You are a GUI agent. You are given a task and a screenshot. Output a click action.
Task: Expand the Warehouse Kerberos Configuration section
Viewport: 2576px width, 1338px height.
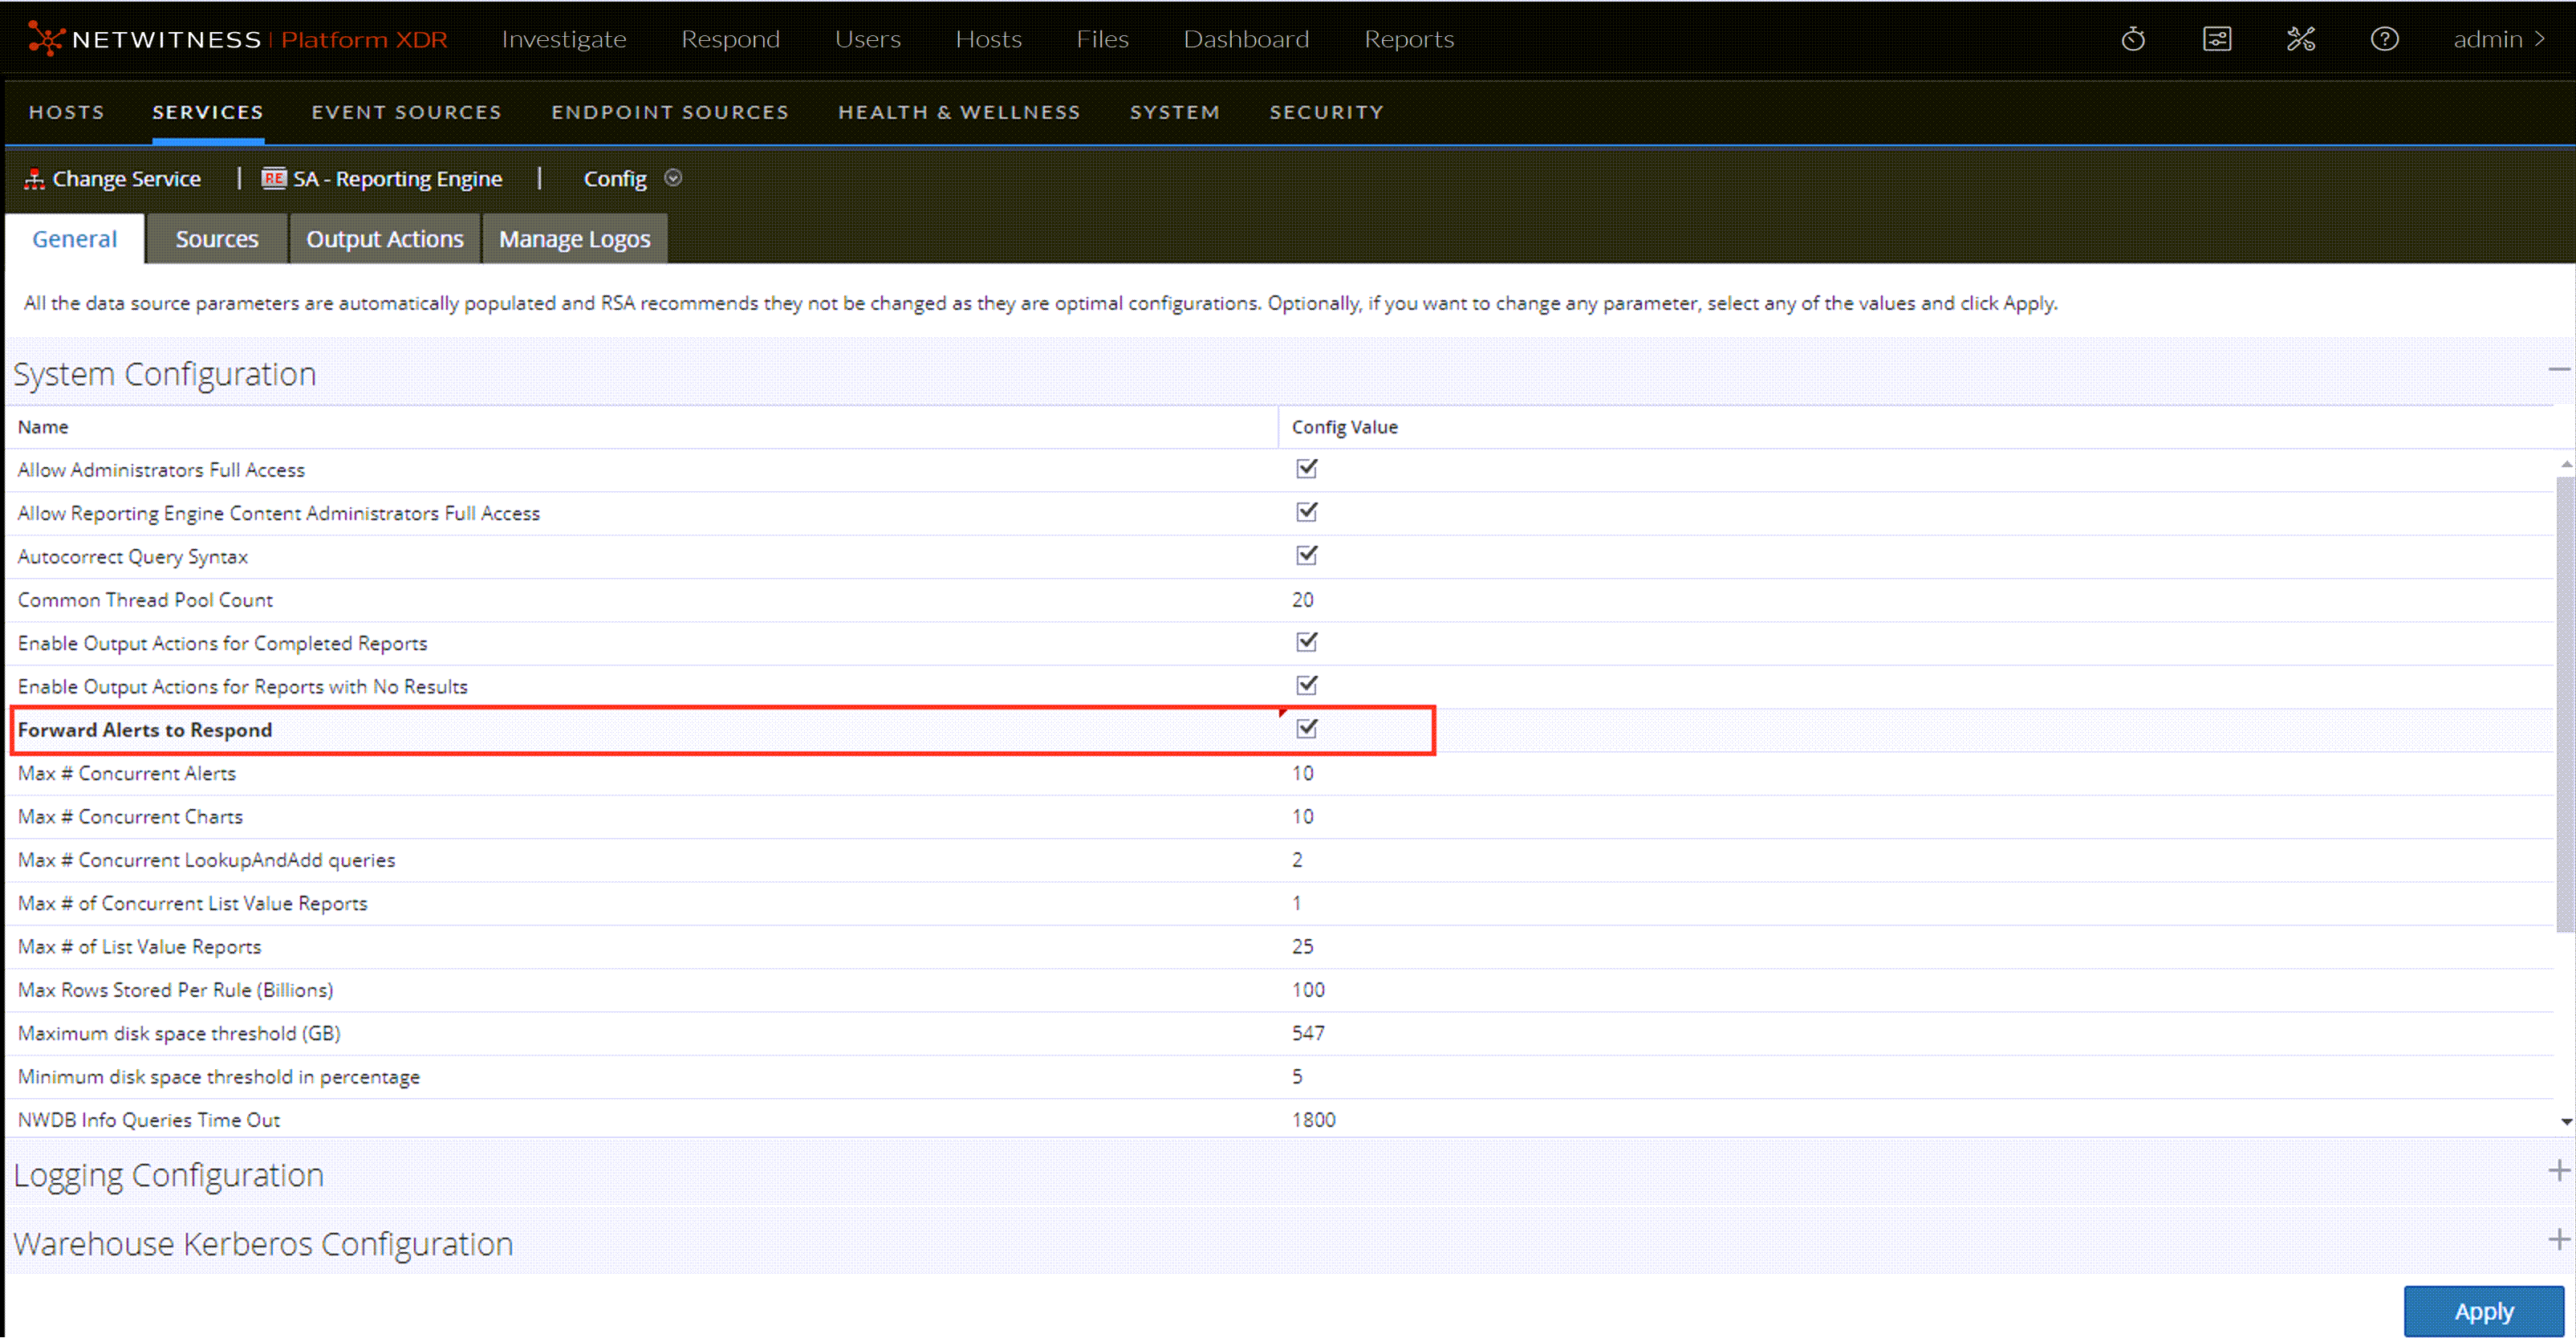tap(2558, 1240)
